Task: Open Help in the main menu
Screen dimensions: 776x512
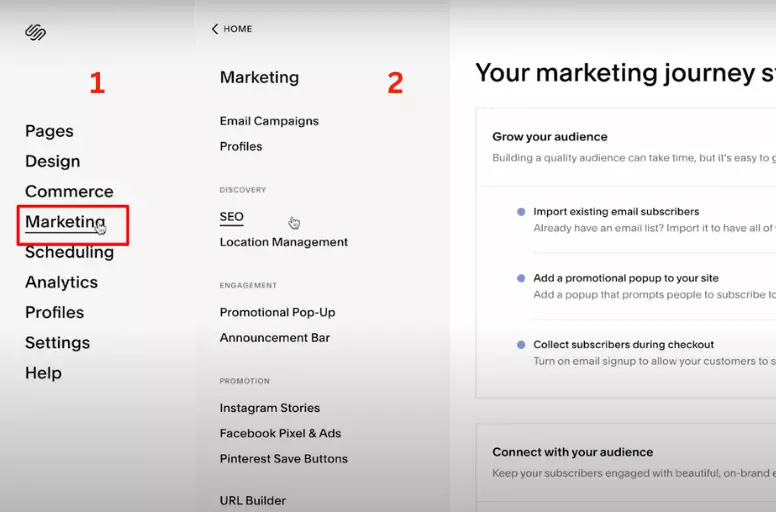Action: [44, 373]
